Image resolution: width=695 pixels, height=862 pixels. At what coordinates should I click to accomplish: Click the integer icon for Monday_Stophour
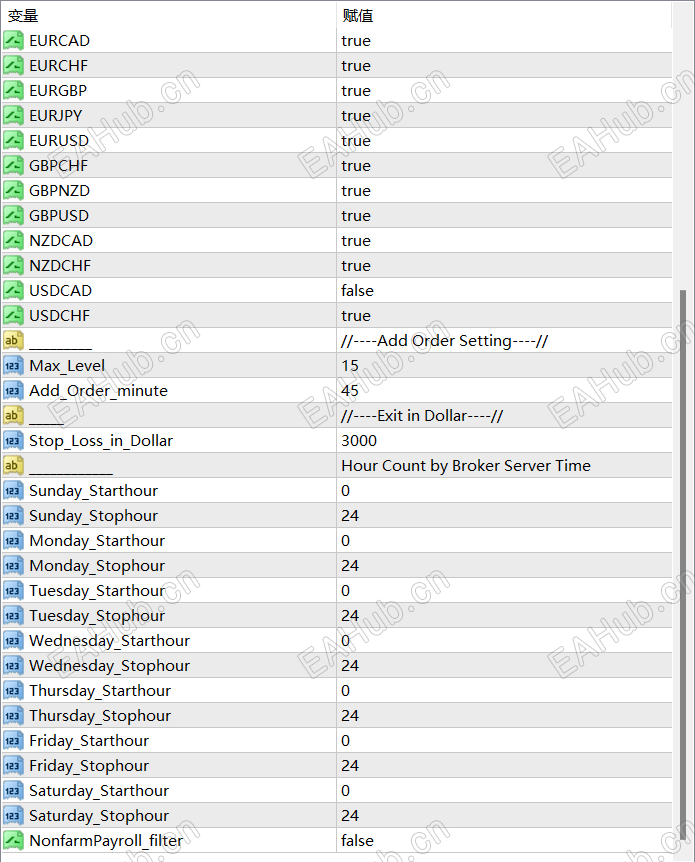pyautogui.click(x=13, y=566)
